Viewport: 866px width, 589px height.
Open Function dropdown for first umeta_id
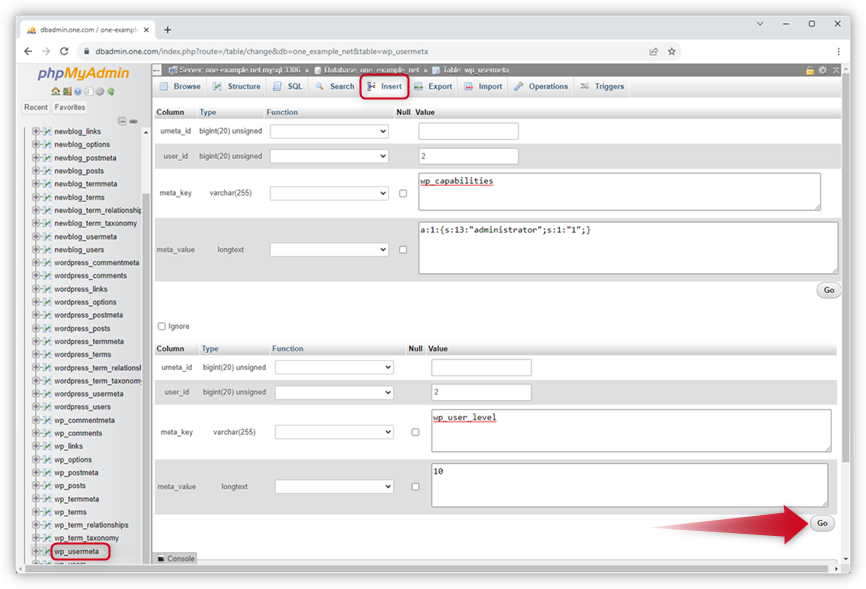tap(329, 132)
